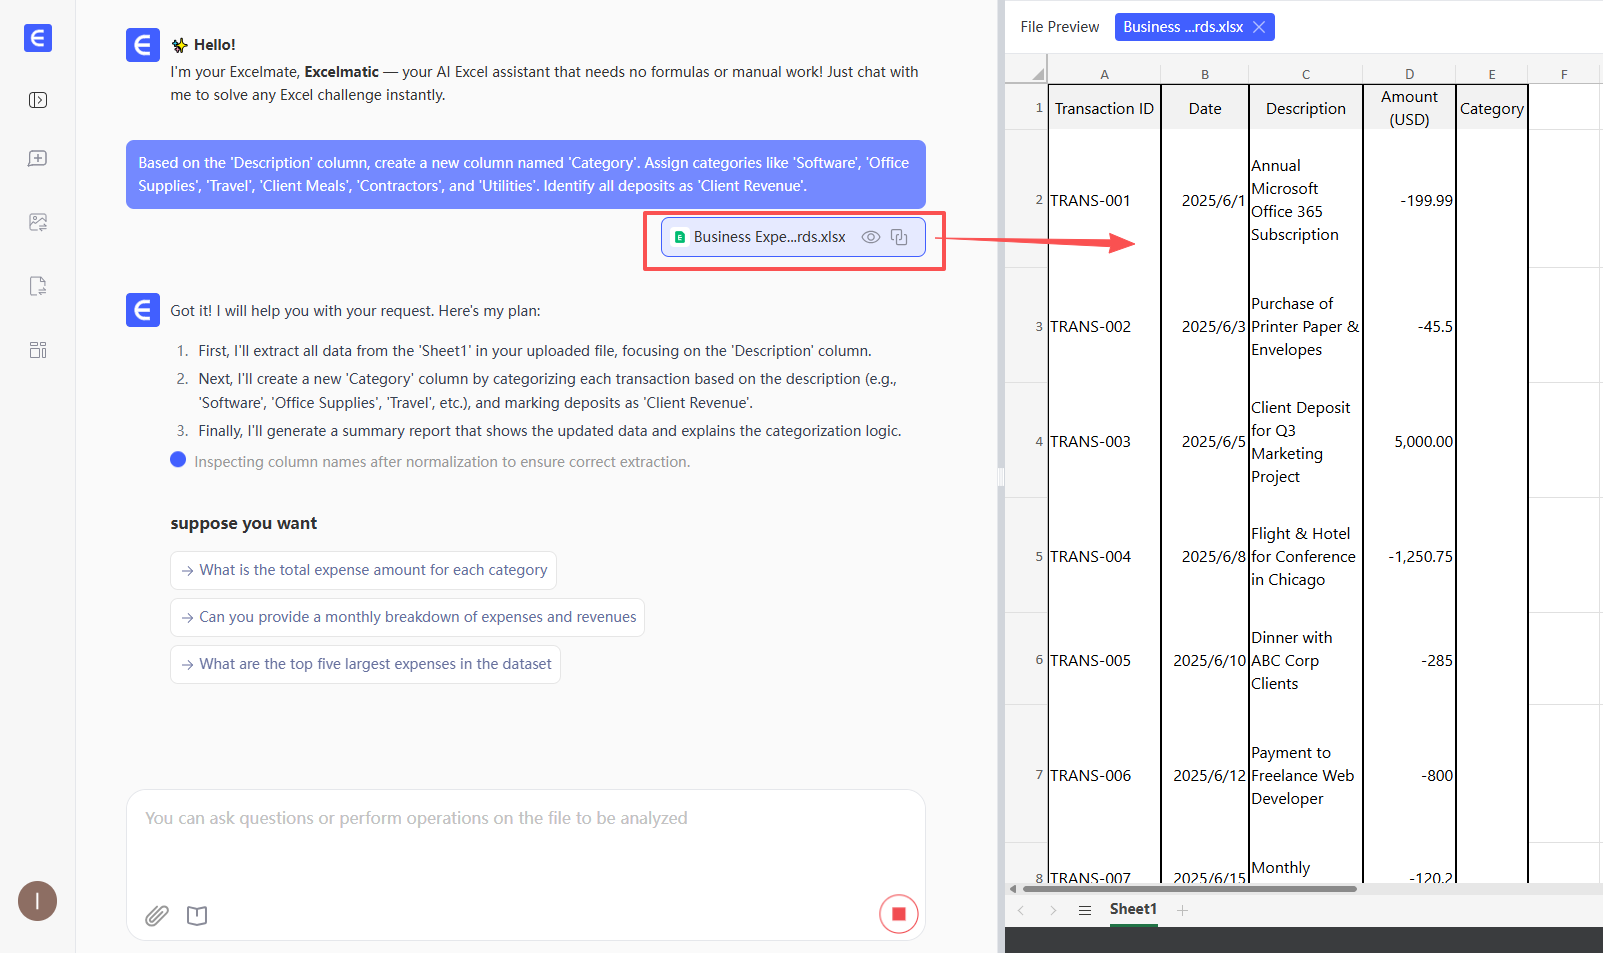
Task: Stop the response generation
Action: tap(898, 914)
